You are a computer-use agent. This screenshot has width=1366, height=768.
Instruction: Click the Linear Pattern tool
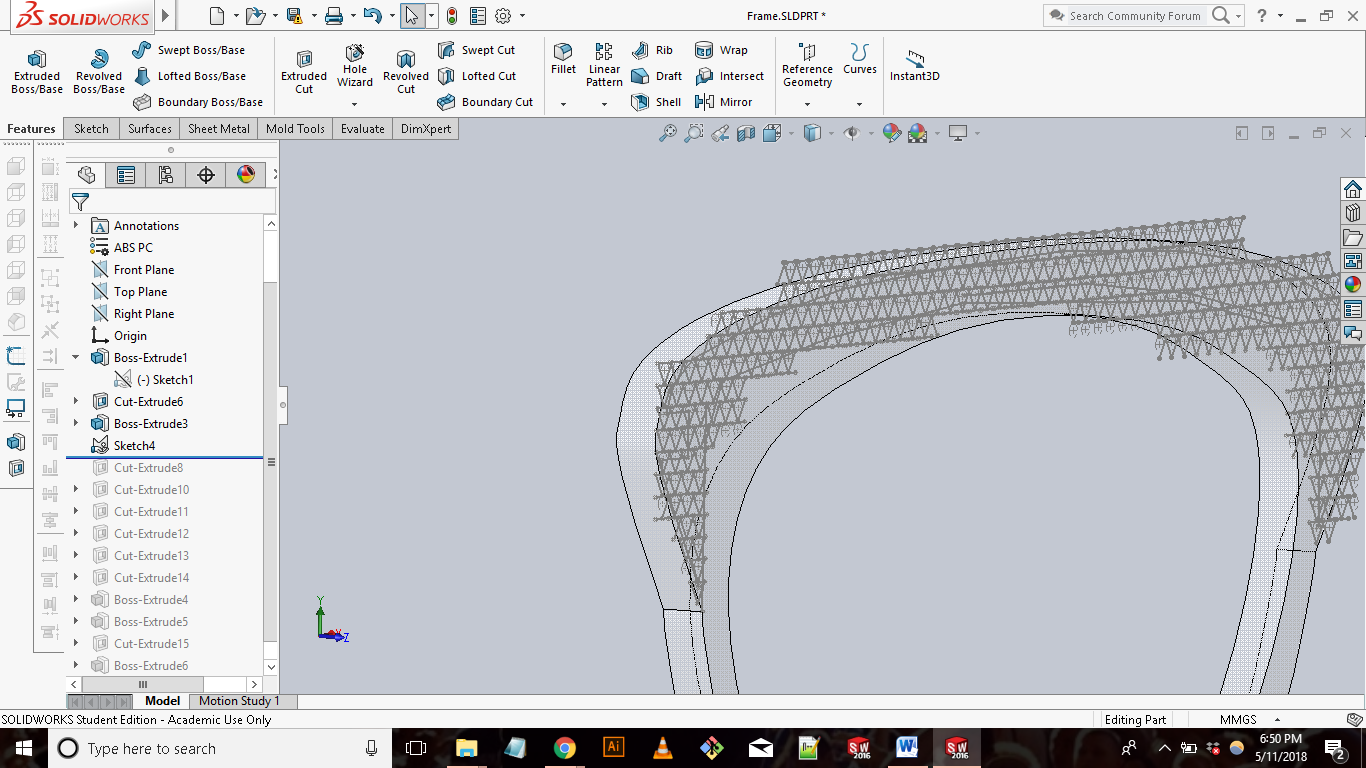[604, 65]
